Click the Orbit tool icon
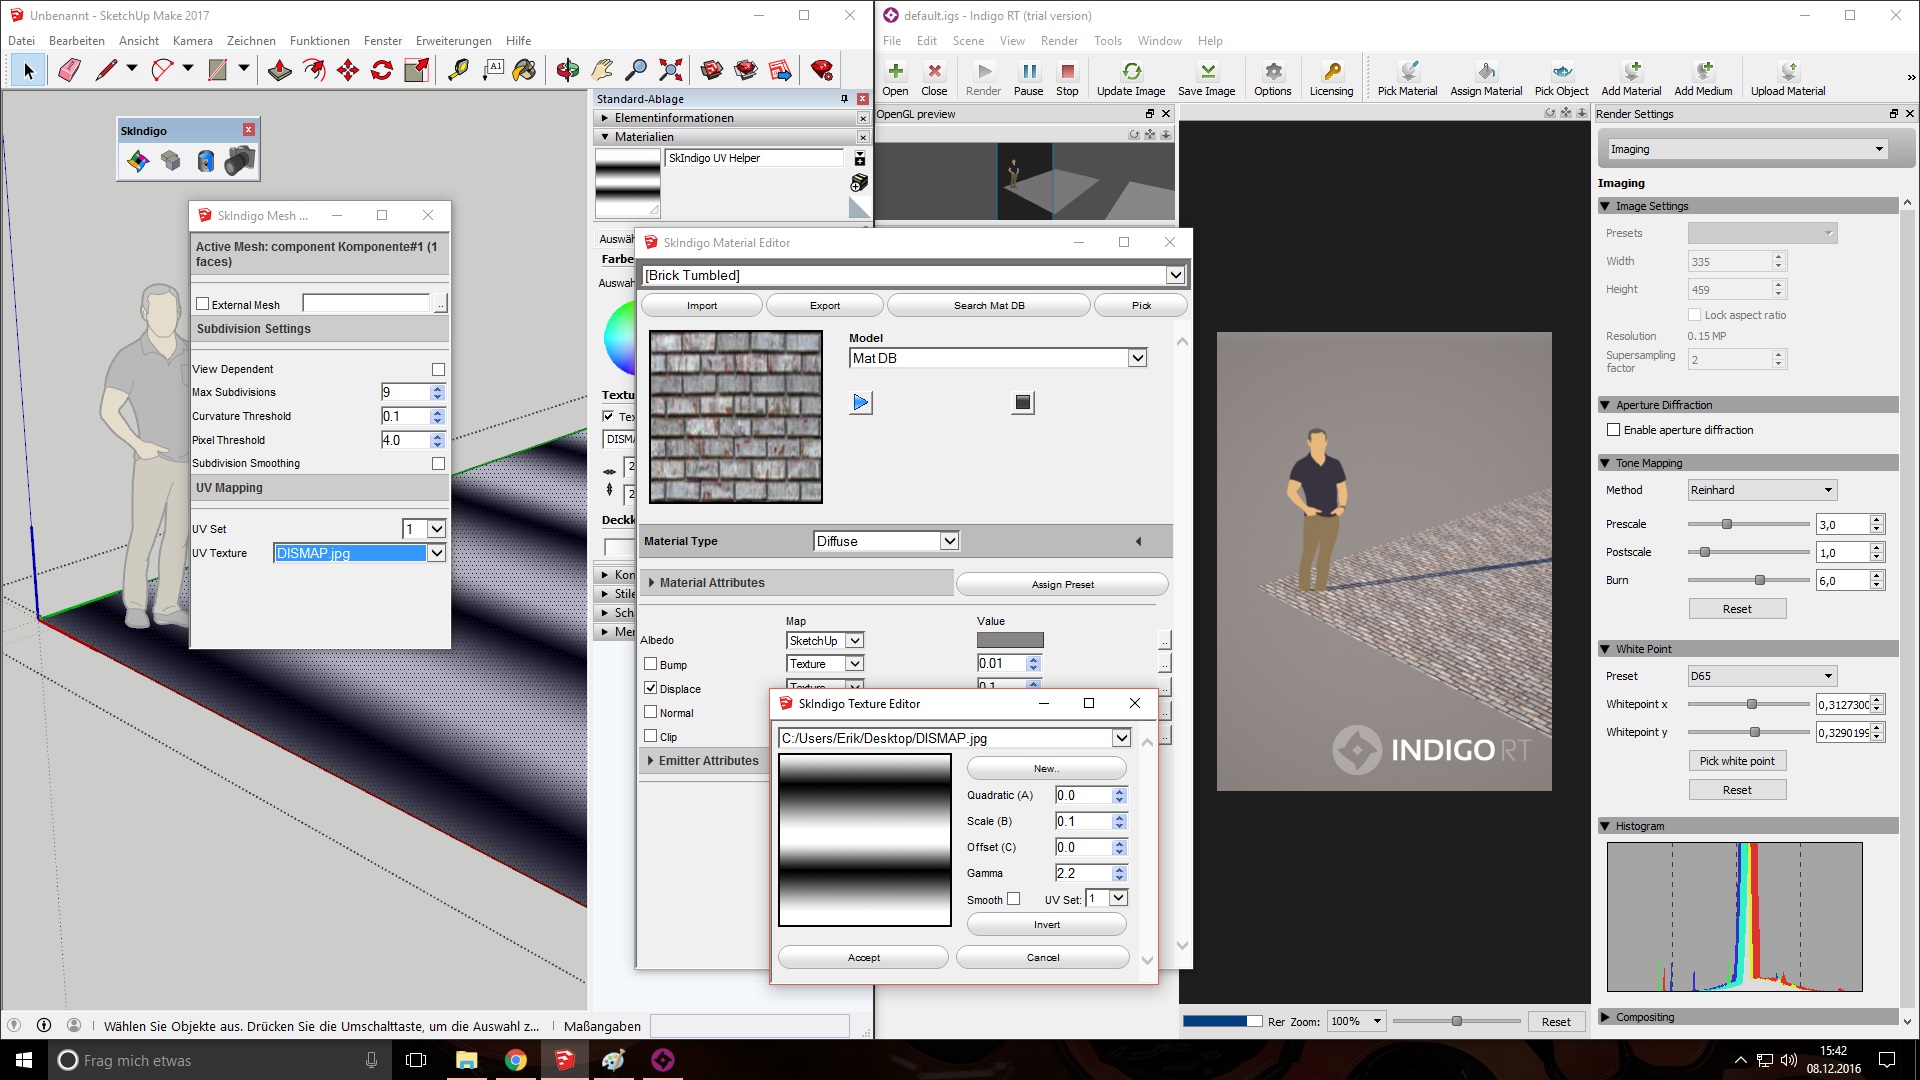1920x1080 pixels. [568, 70]
